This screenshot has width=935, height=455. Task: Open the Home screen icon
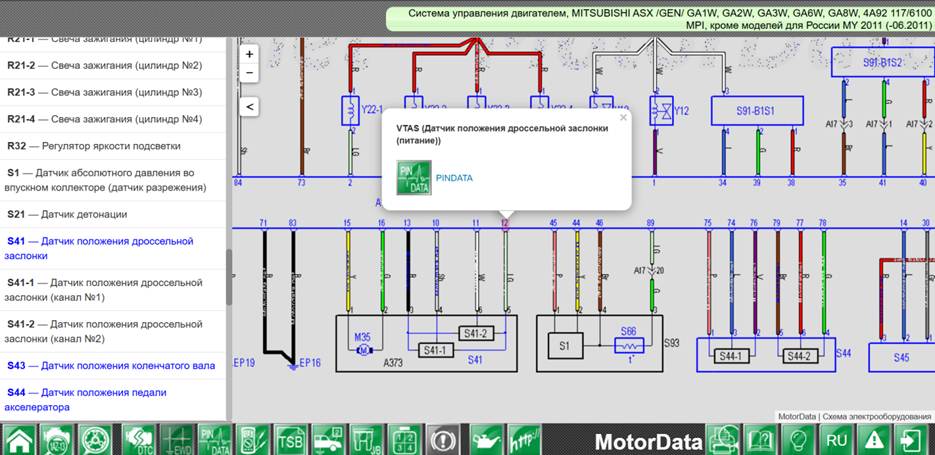pos(20,441)
